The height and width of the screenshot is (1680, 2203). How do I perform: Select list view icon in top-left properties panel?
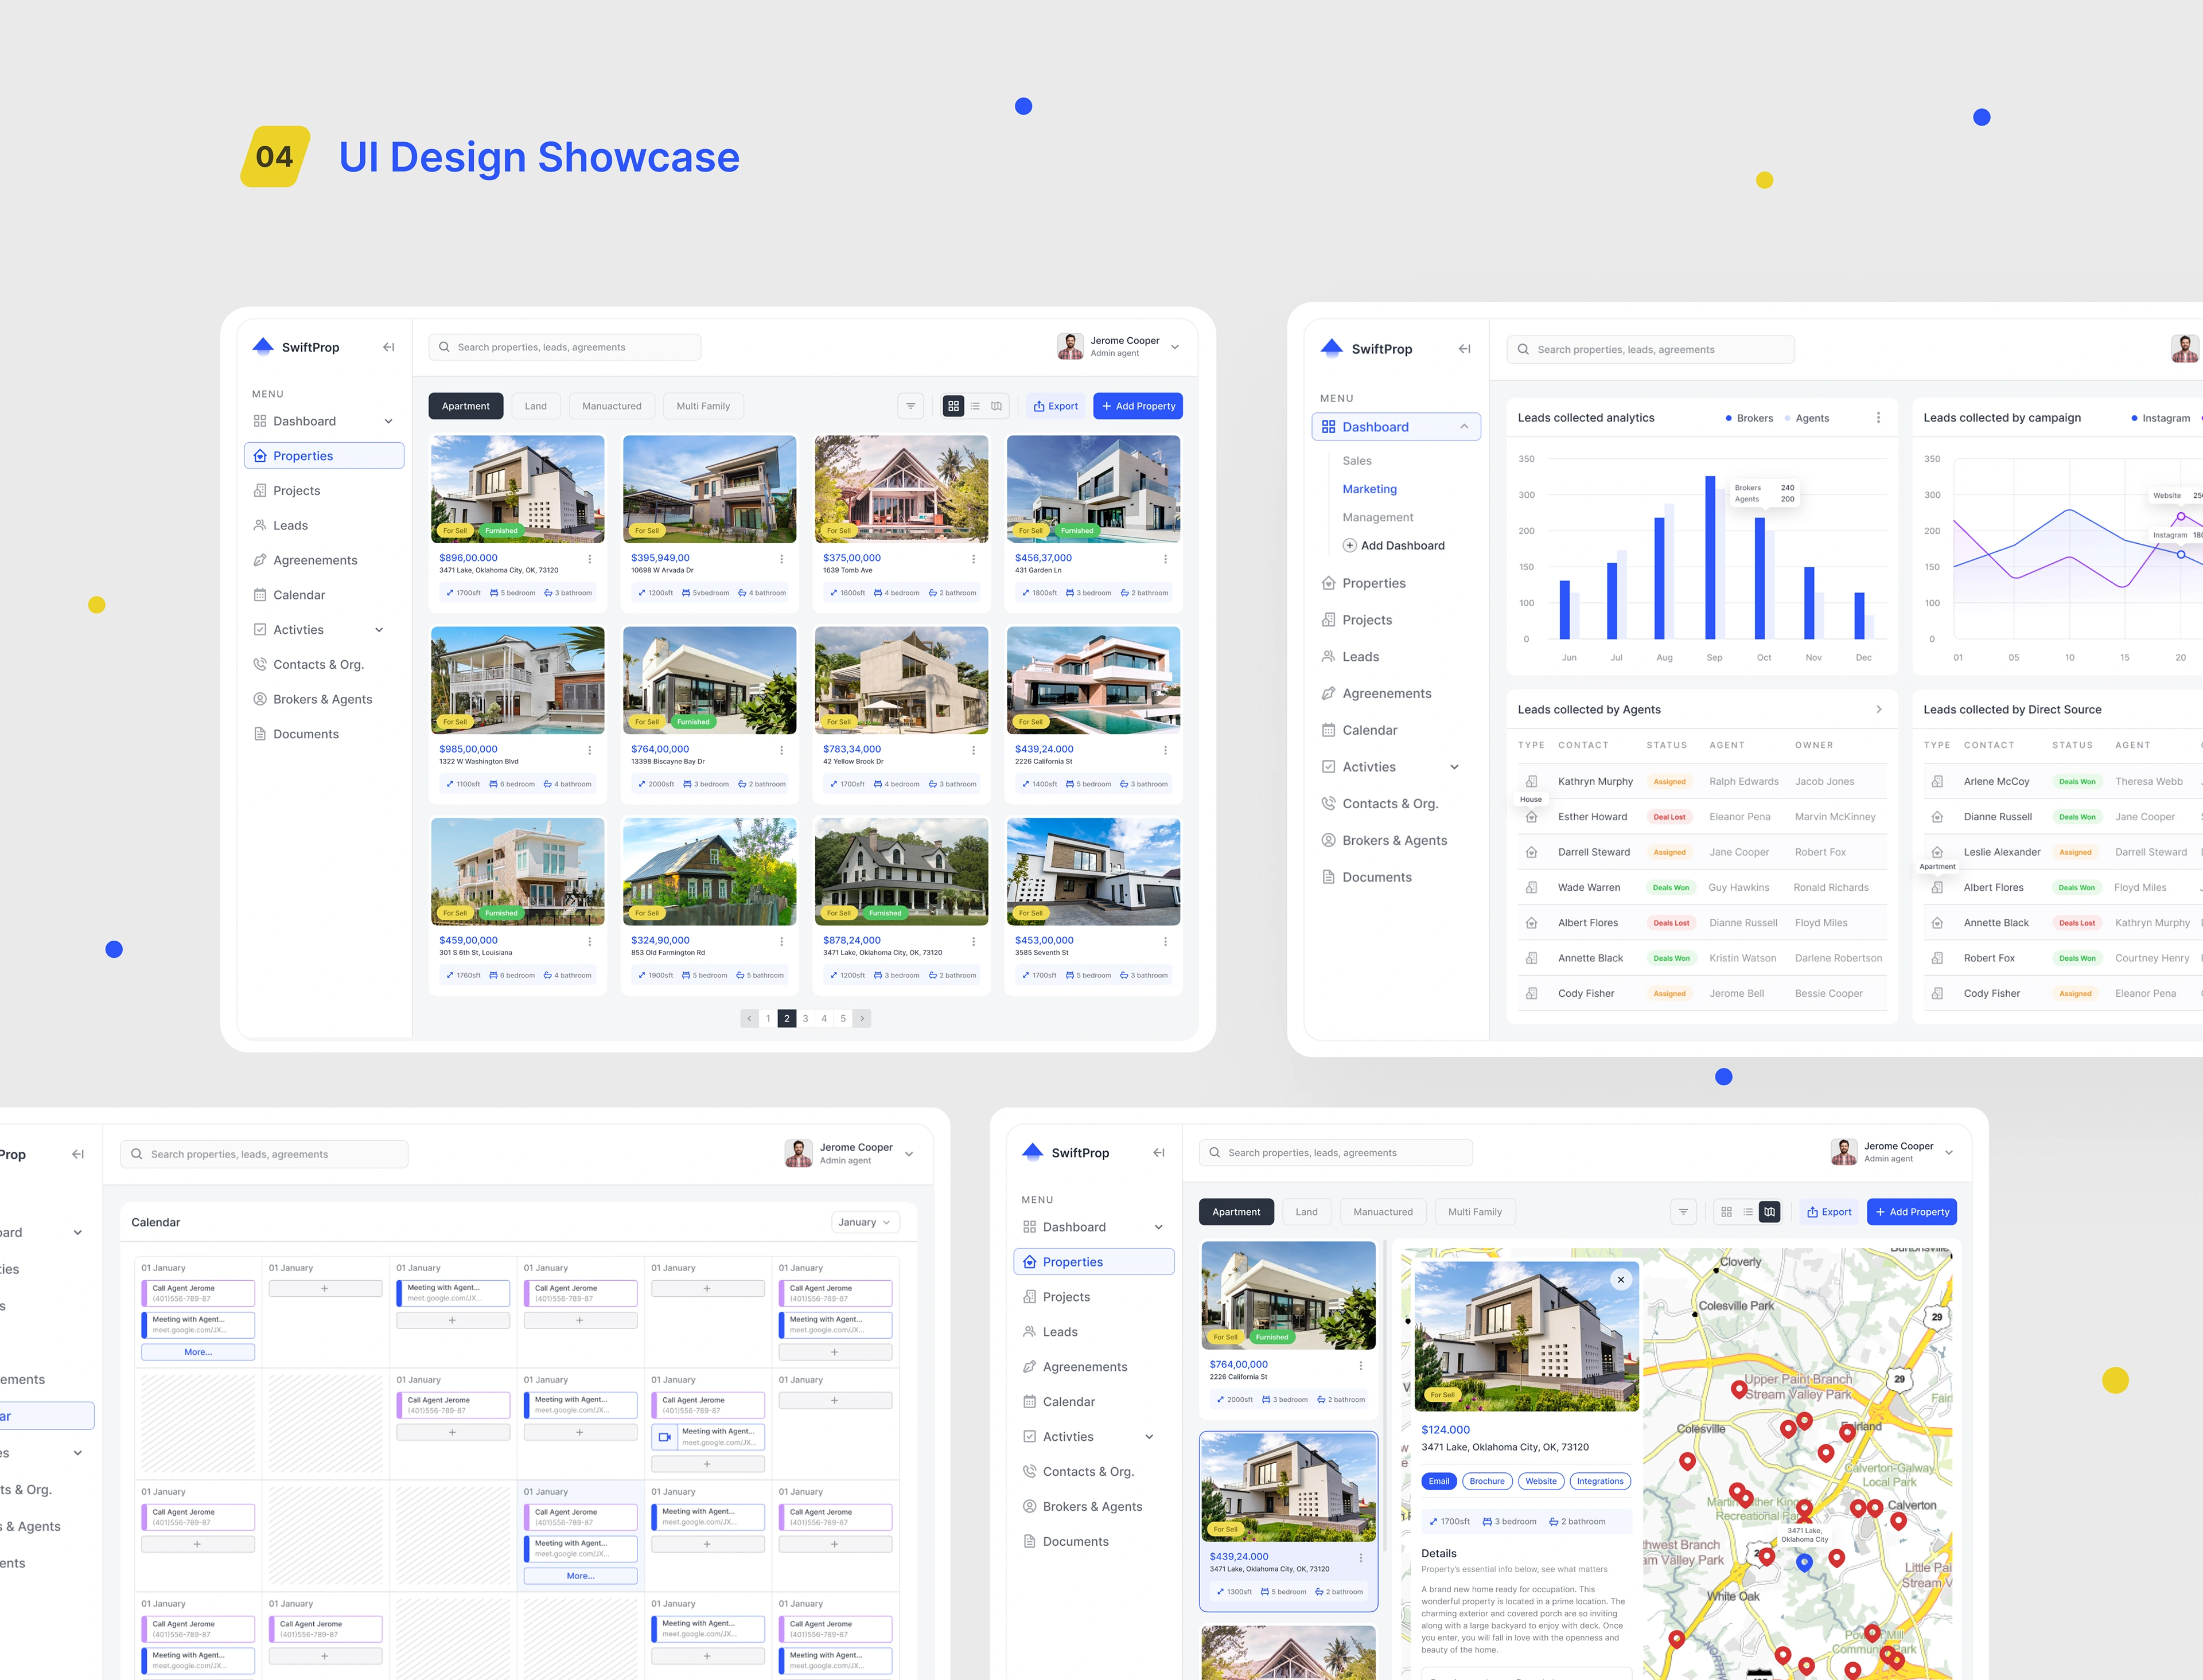point(975,406)
